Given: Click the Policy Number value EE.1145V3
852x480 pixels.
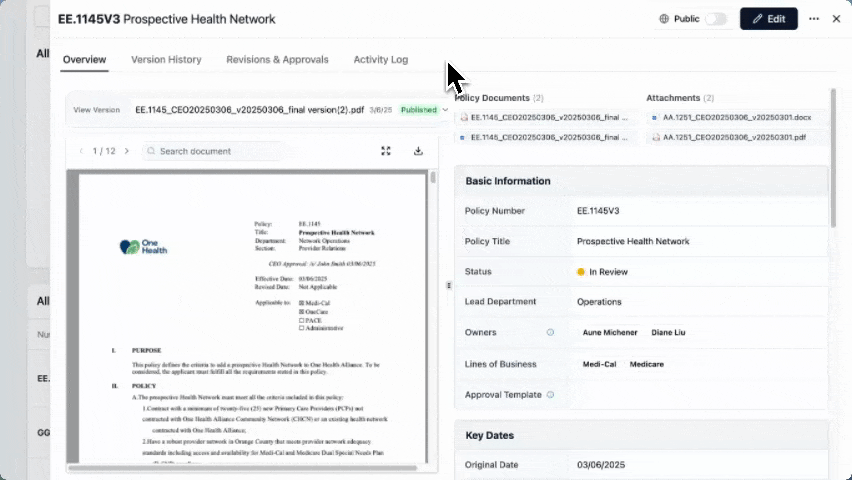Looking at the screenshot, I should click(598, 211).
